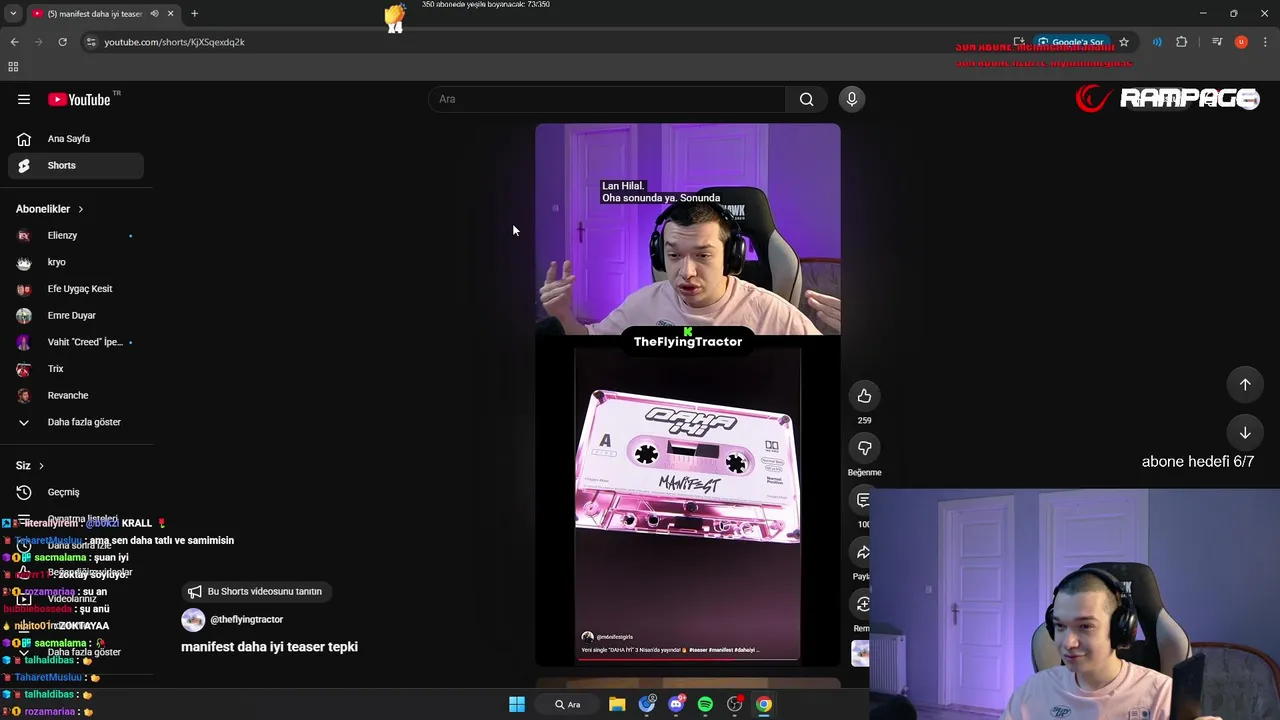Viewport: 1280px width, 720px height.
Task: Open Chrome apps grid shortcut
Action: coord(13,67)
